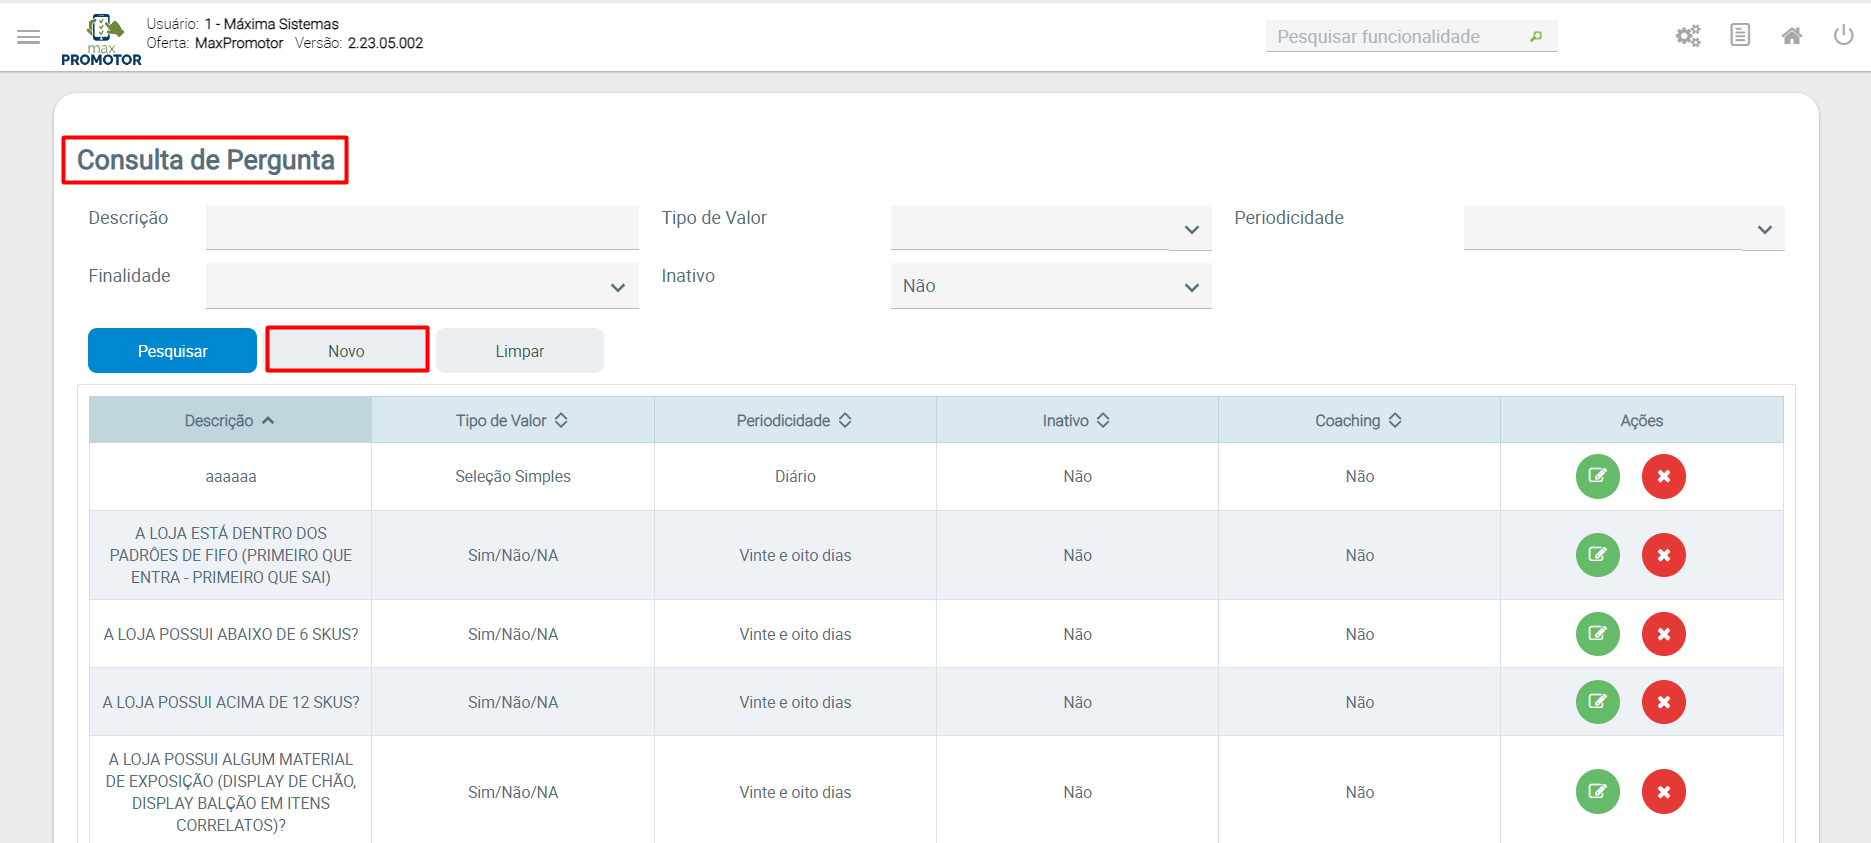Click the power logout icon
Screen dimensions: 1871x843
1843,36
